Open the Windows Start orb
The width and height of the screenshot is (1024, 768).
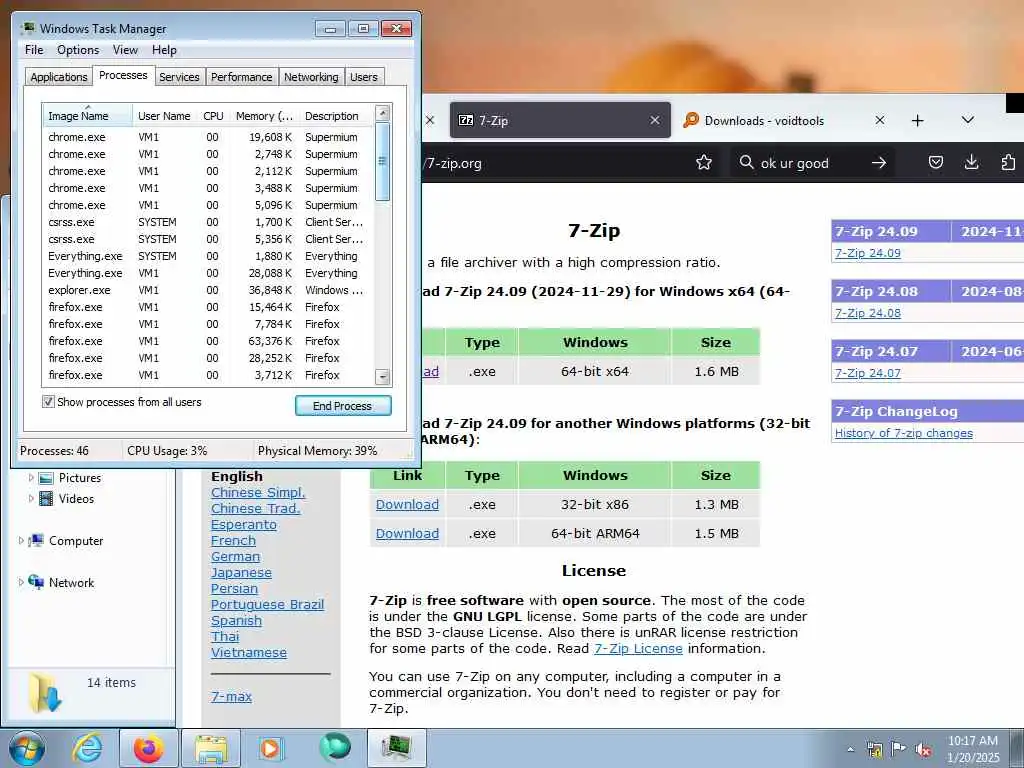(x=26, y=748)
